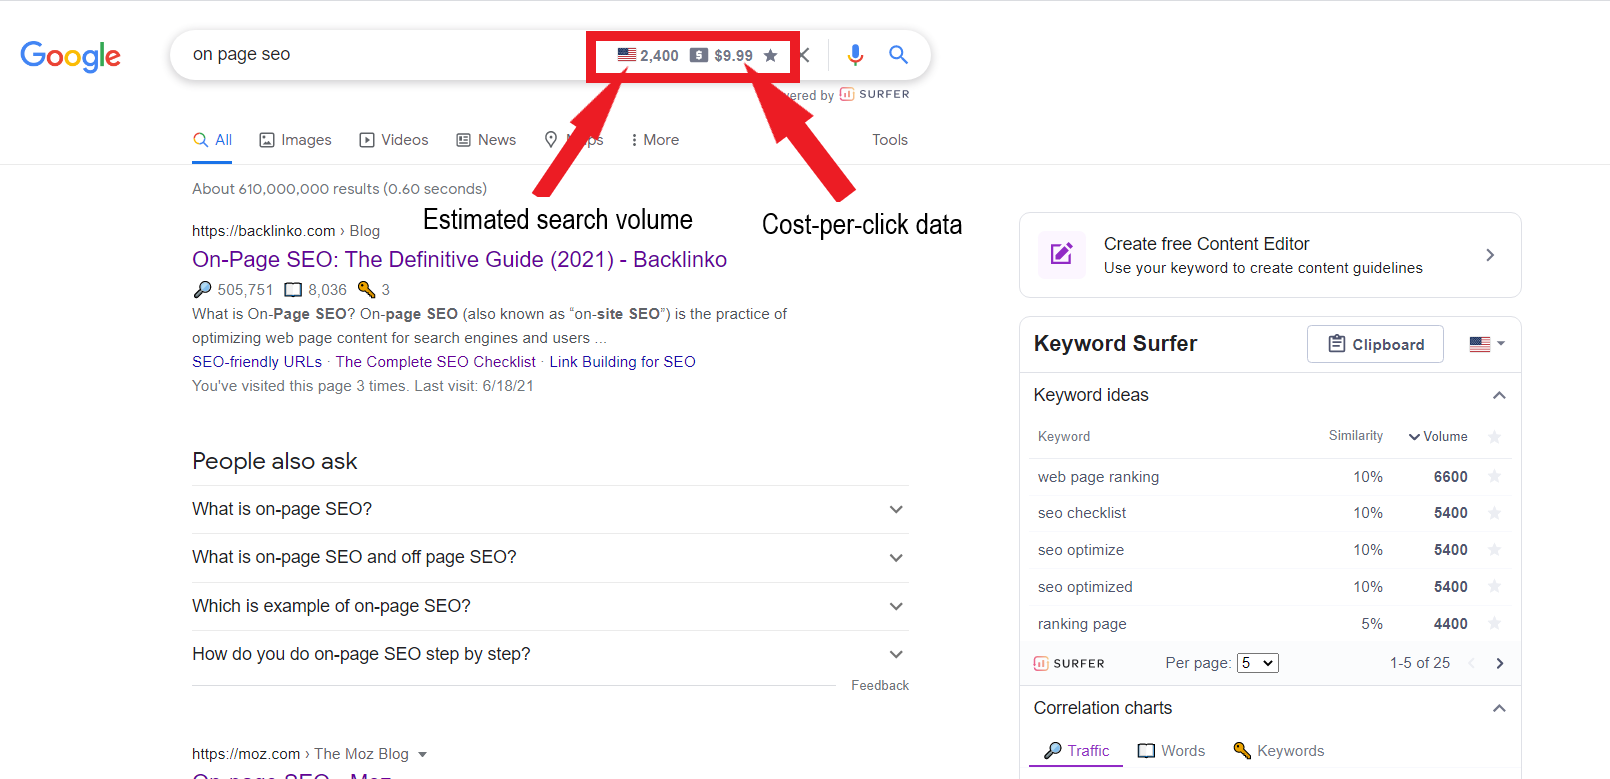Select the Words chart tab
The image size is (1610, 779).
[1171, 751]
